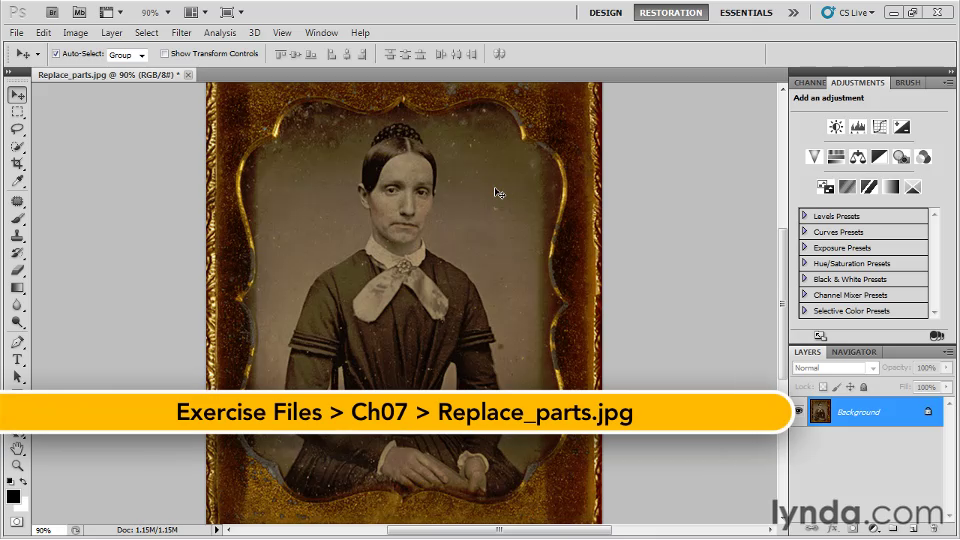
Task: Add a Brightness/Contrast adjustment
Action: click(836, 127)
